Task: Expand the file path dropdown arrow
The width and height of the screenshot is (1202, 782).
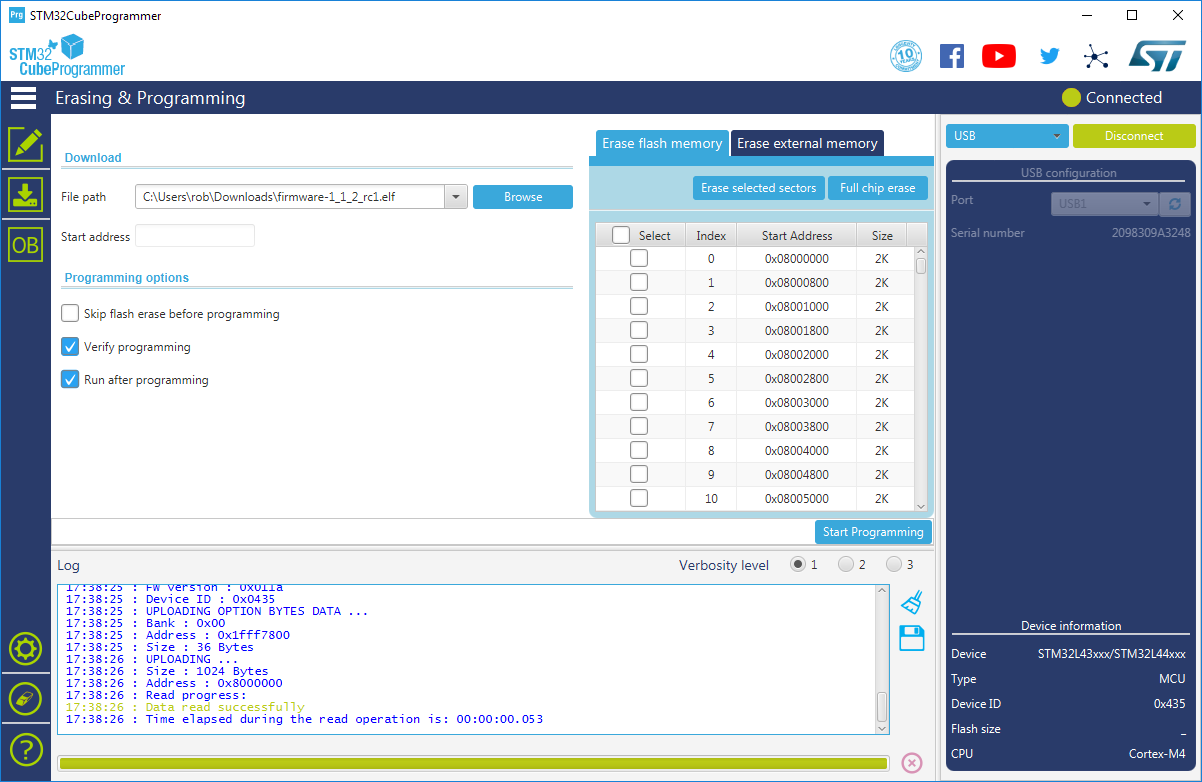Action: tap(457, 197)
